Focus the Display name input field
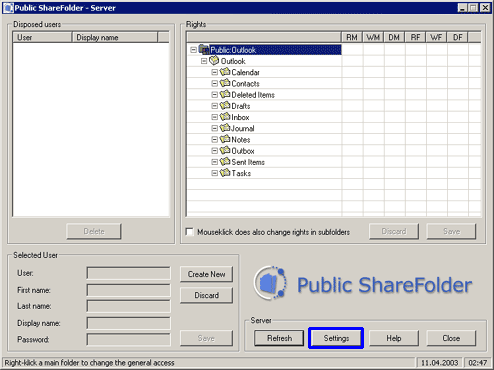Viewport: 494px width, 370px height. click(129, 323)
